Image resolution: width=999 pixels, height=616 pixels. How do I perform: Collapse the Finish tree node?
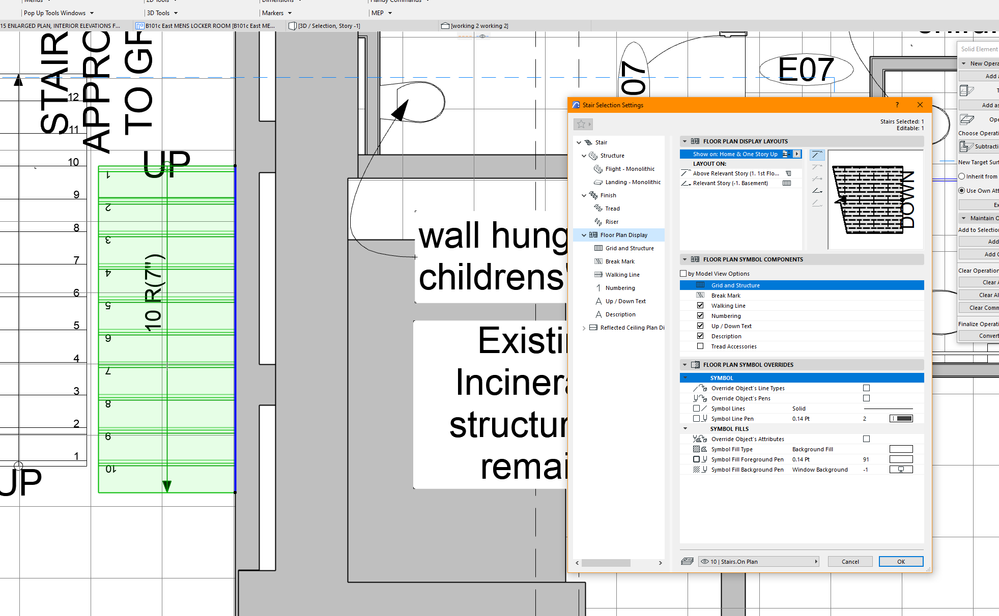(x=584, y=196)
